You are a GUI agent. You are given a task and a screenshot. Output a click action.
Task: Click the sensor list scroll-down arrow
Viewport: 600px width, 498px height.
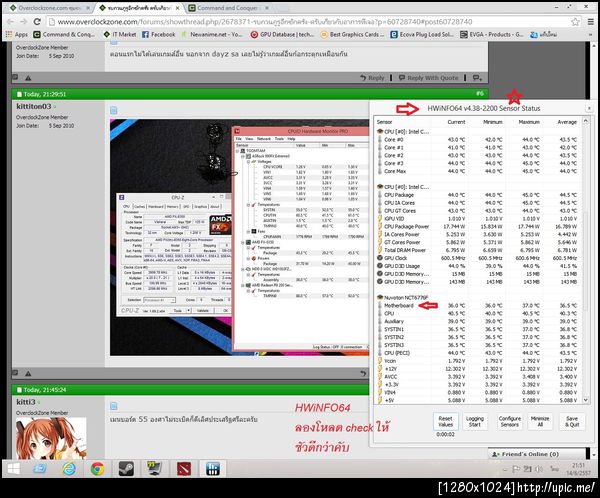click(x=585, y=400)
